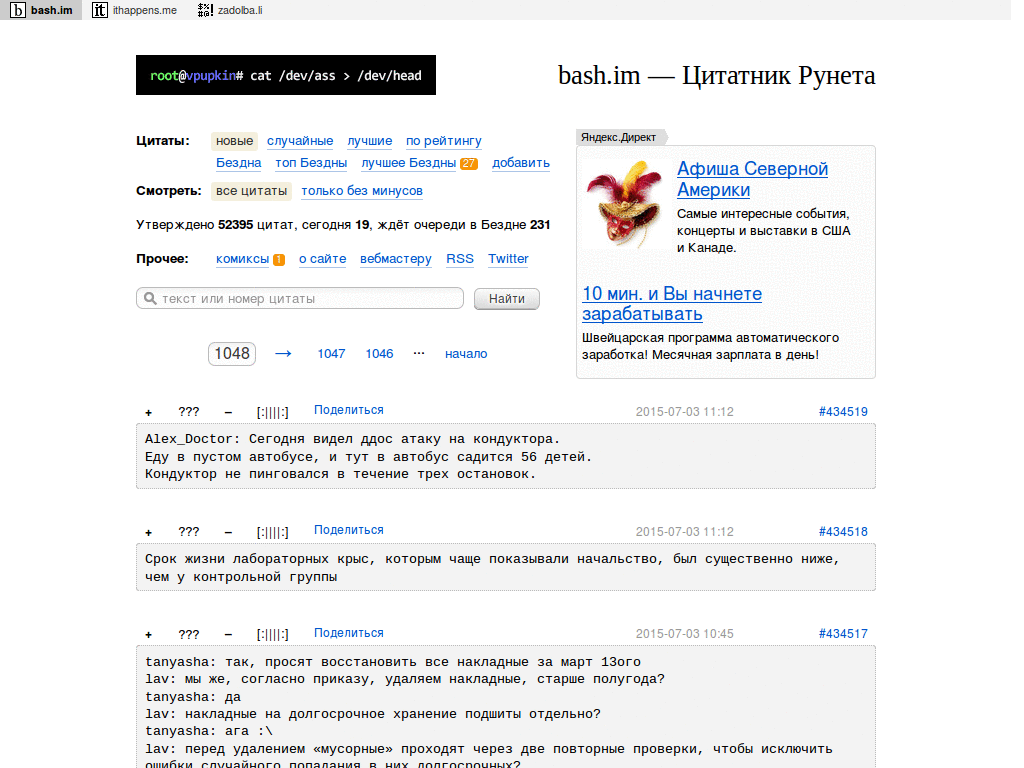Switch to the zadolba.li site tab
The image size is (1024, 768).
click(x=231, y=10)
